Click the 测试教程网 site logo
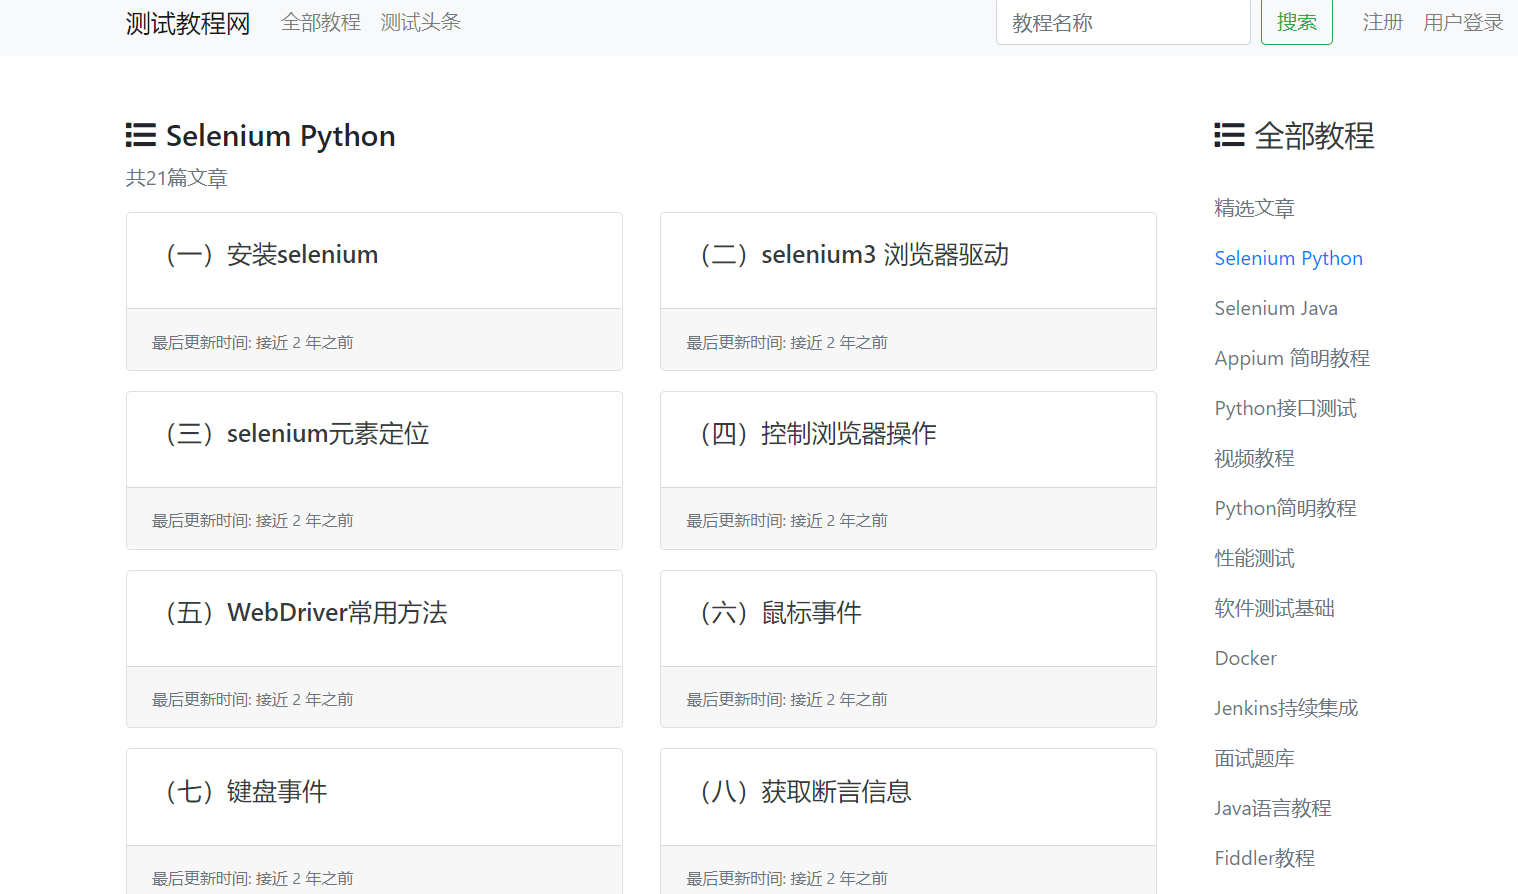 [x=188, y=23]
